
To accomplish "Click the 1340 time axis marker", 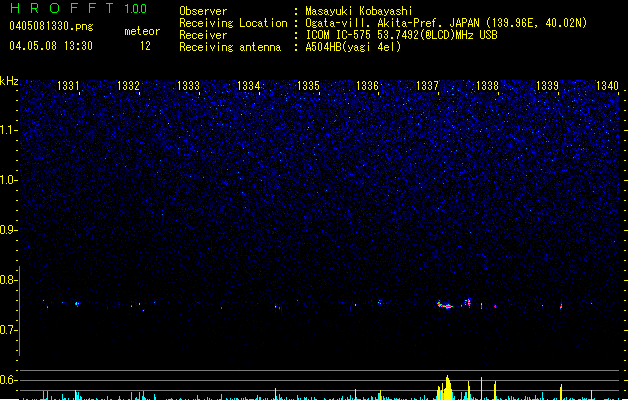I will (607, 86).
